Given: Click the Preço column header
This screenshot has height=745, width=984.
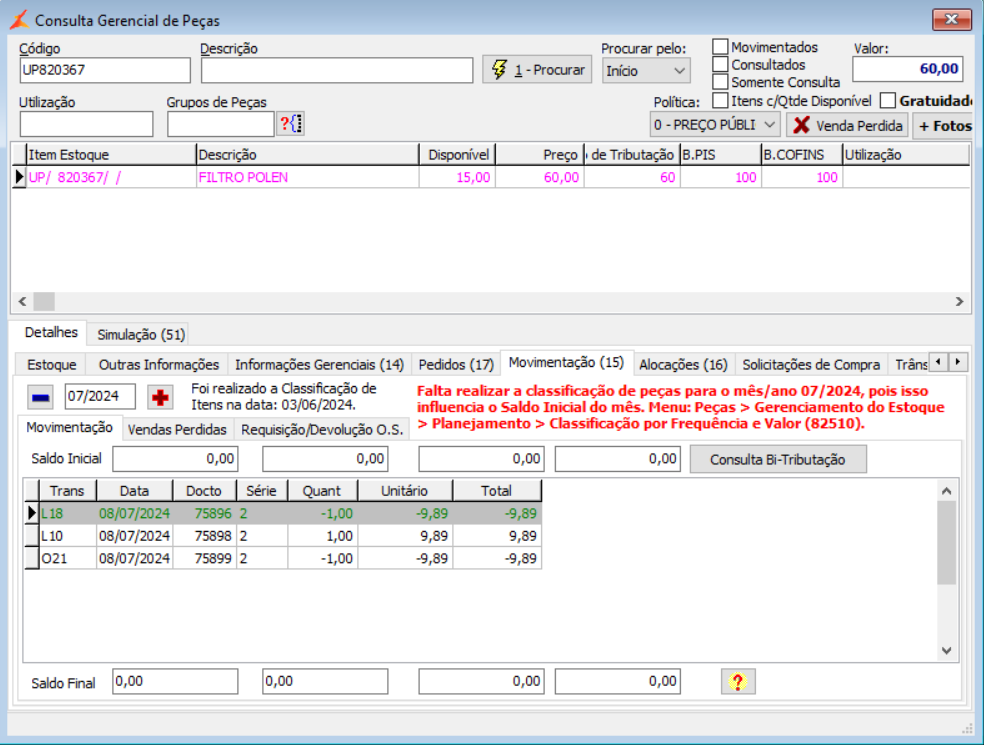Looking at the screenshot, I should (540, 155).
